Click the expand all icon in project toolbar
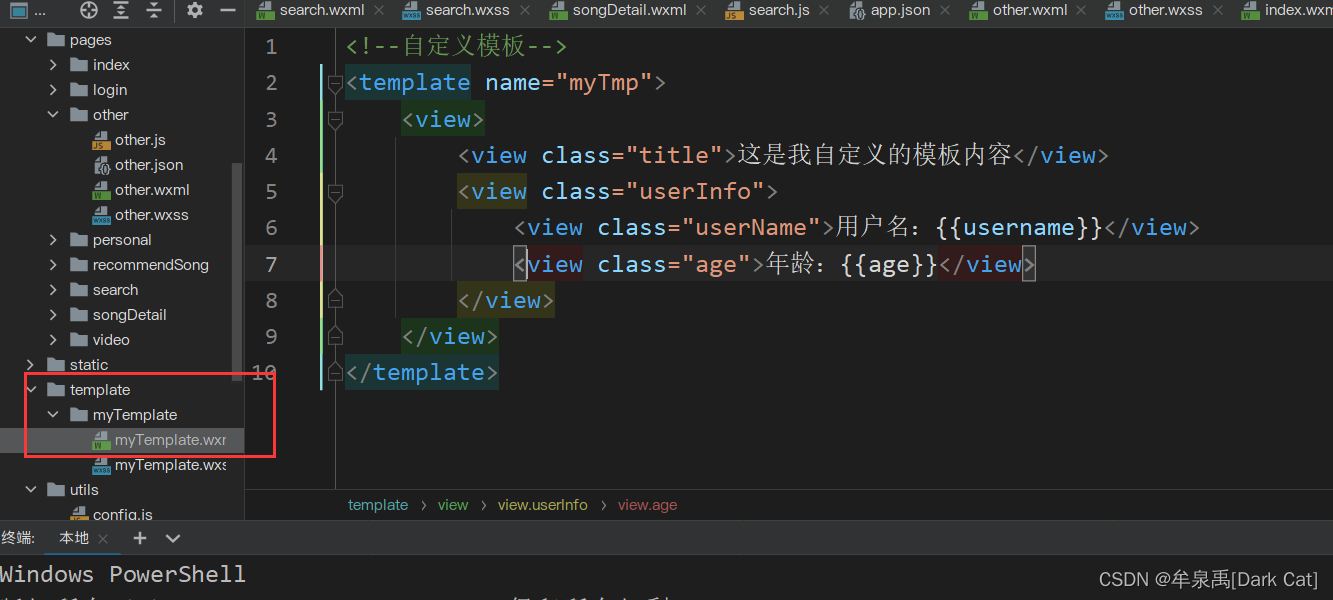This screenshot has height=600, width=1333. tap(121, 11)
